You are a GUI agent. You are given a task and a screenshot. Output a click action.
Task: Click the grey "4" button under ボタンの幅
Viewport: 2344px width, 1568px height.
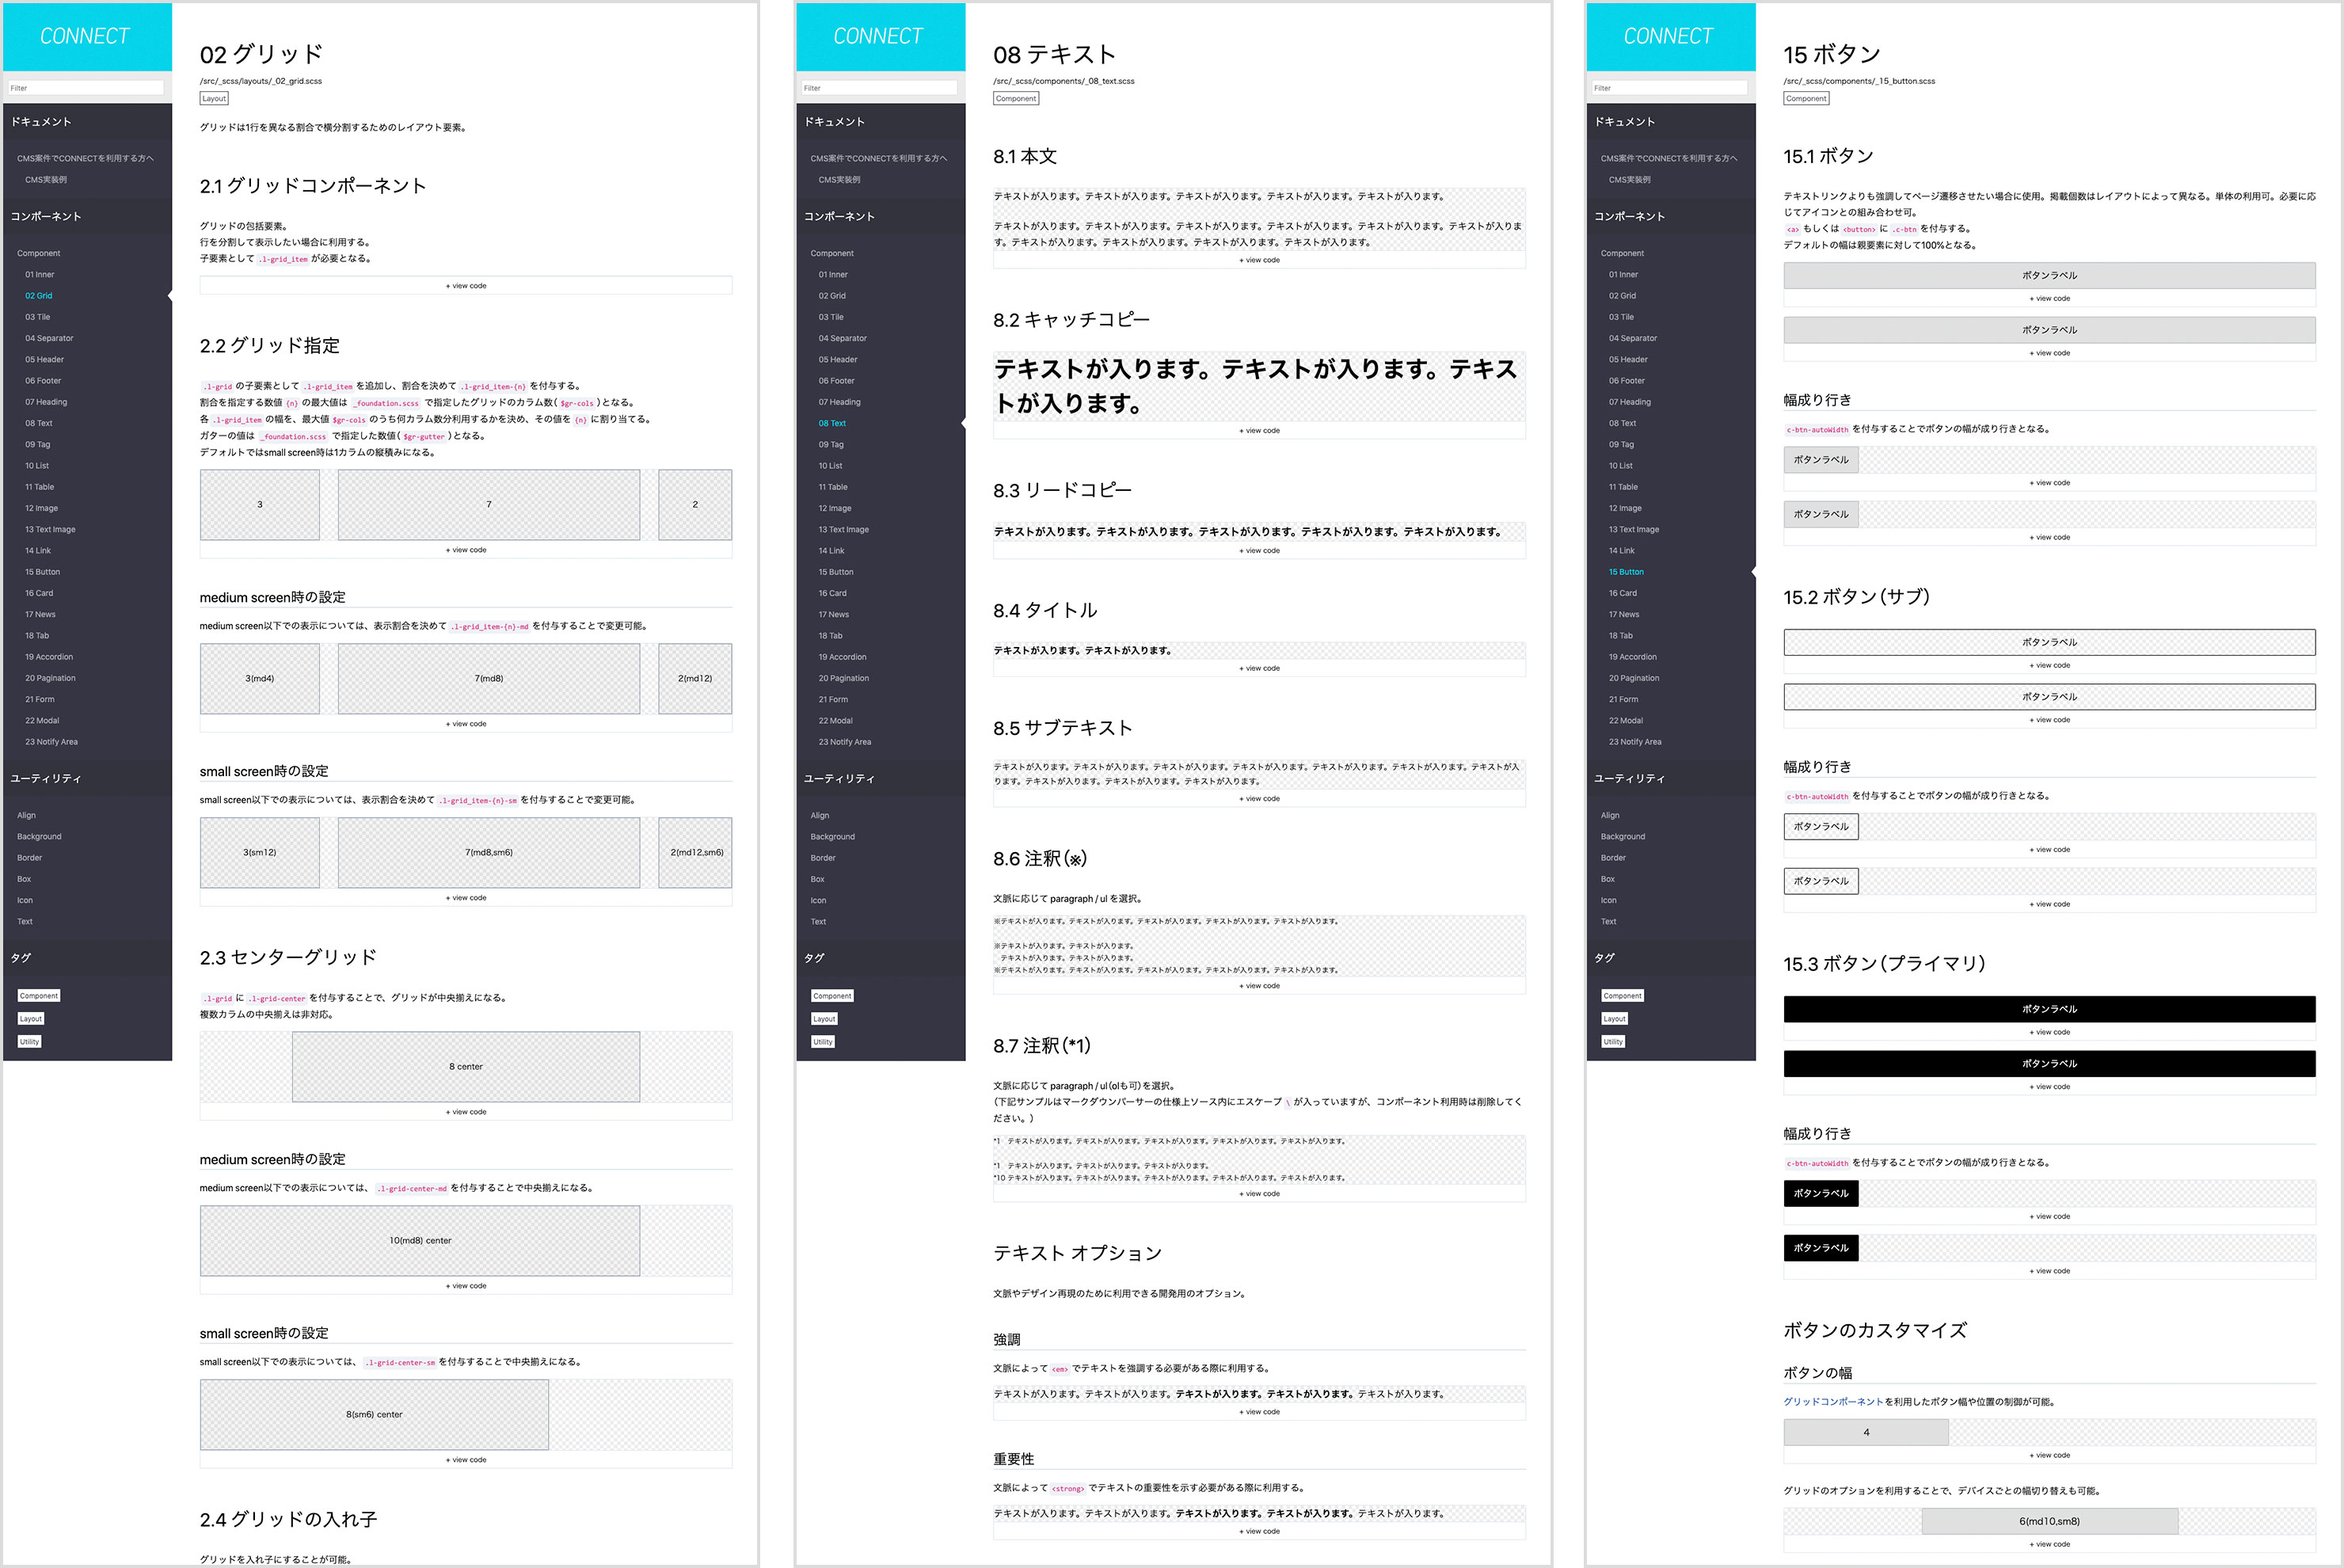point(1866,1432)
